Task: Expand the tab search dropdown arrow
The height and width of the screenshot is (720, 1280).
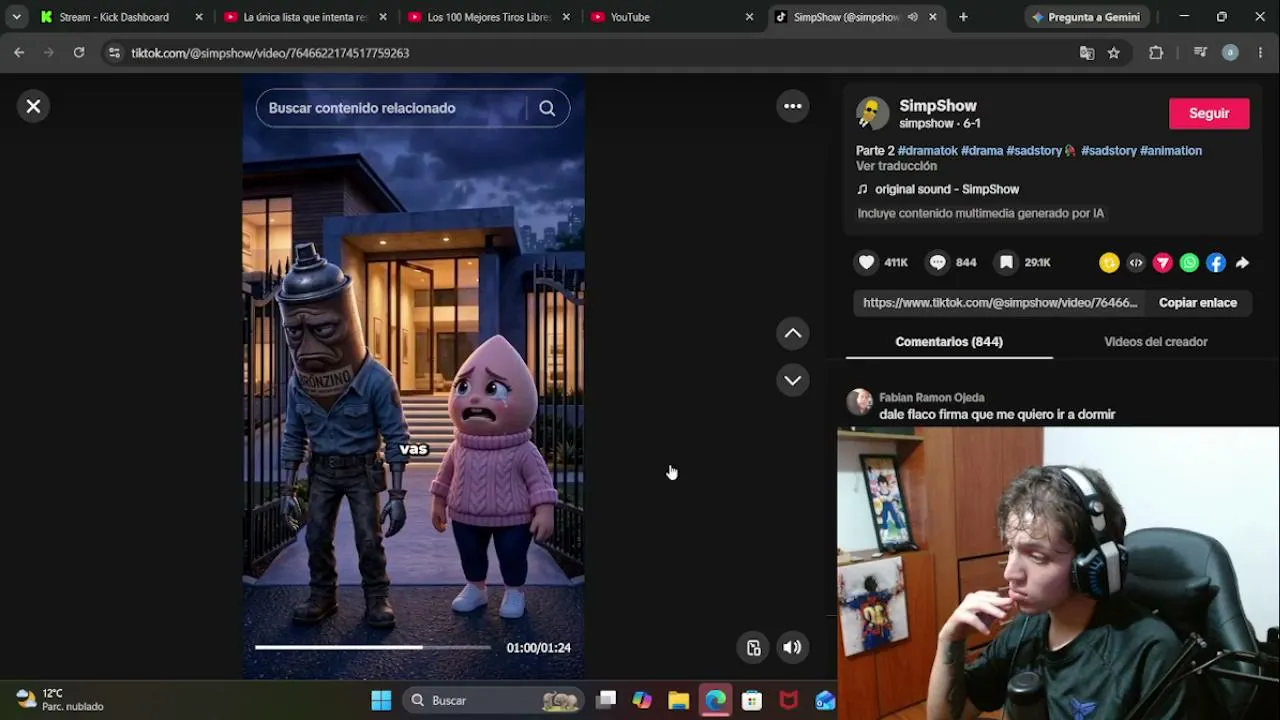Action: coord(16,17)
